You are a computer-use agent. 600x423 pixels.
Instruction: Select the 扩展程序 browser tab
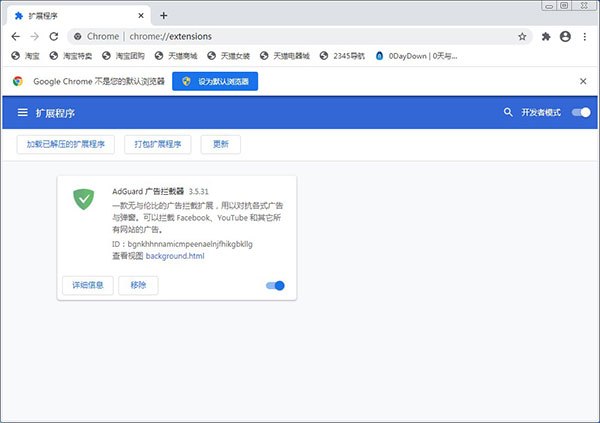pyautogui.click(x=78, y=16)
